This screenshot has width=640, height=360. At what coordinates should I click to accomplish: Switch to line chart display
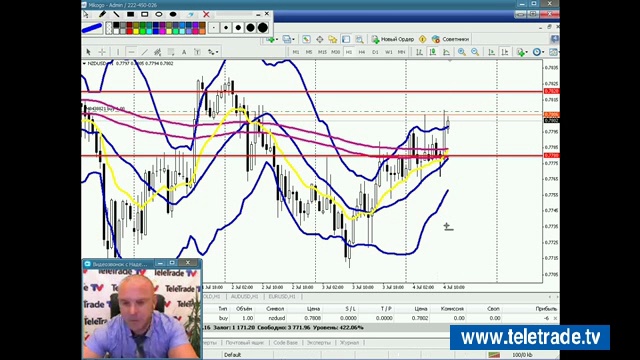point(446,52)
